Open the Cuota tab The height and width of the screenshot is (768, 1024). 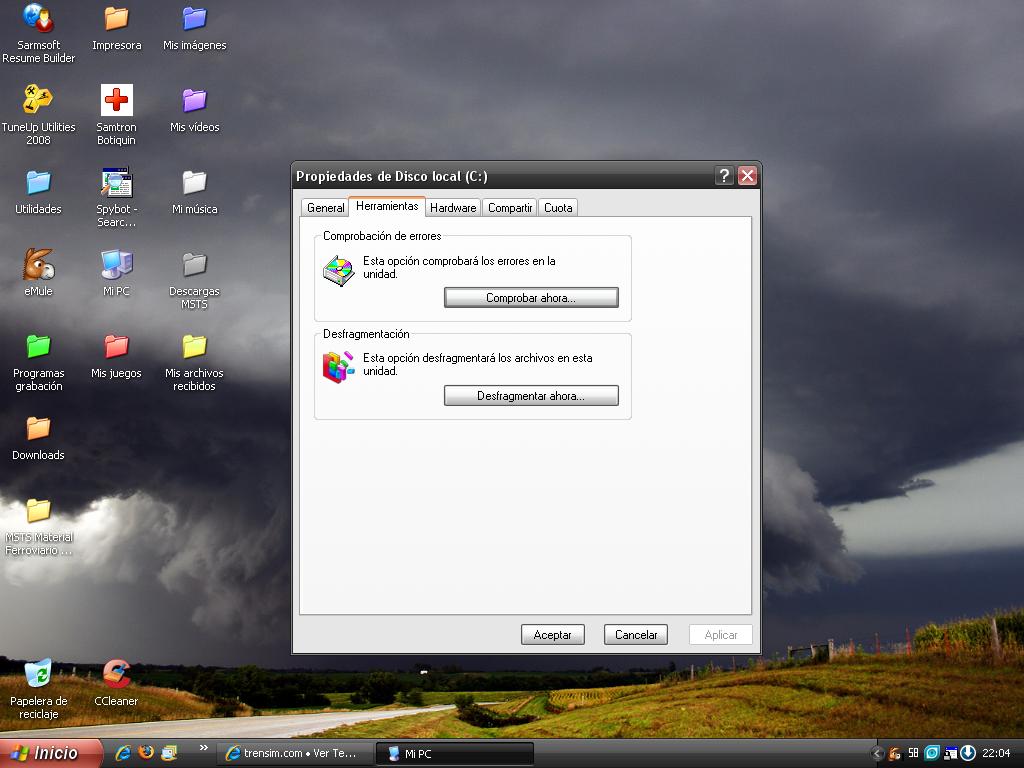(558, 208)
